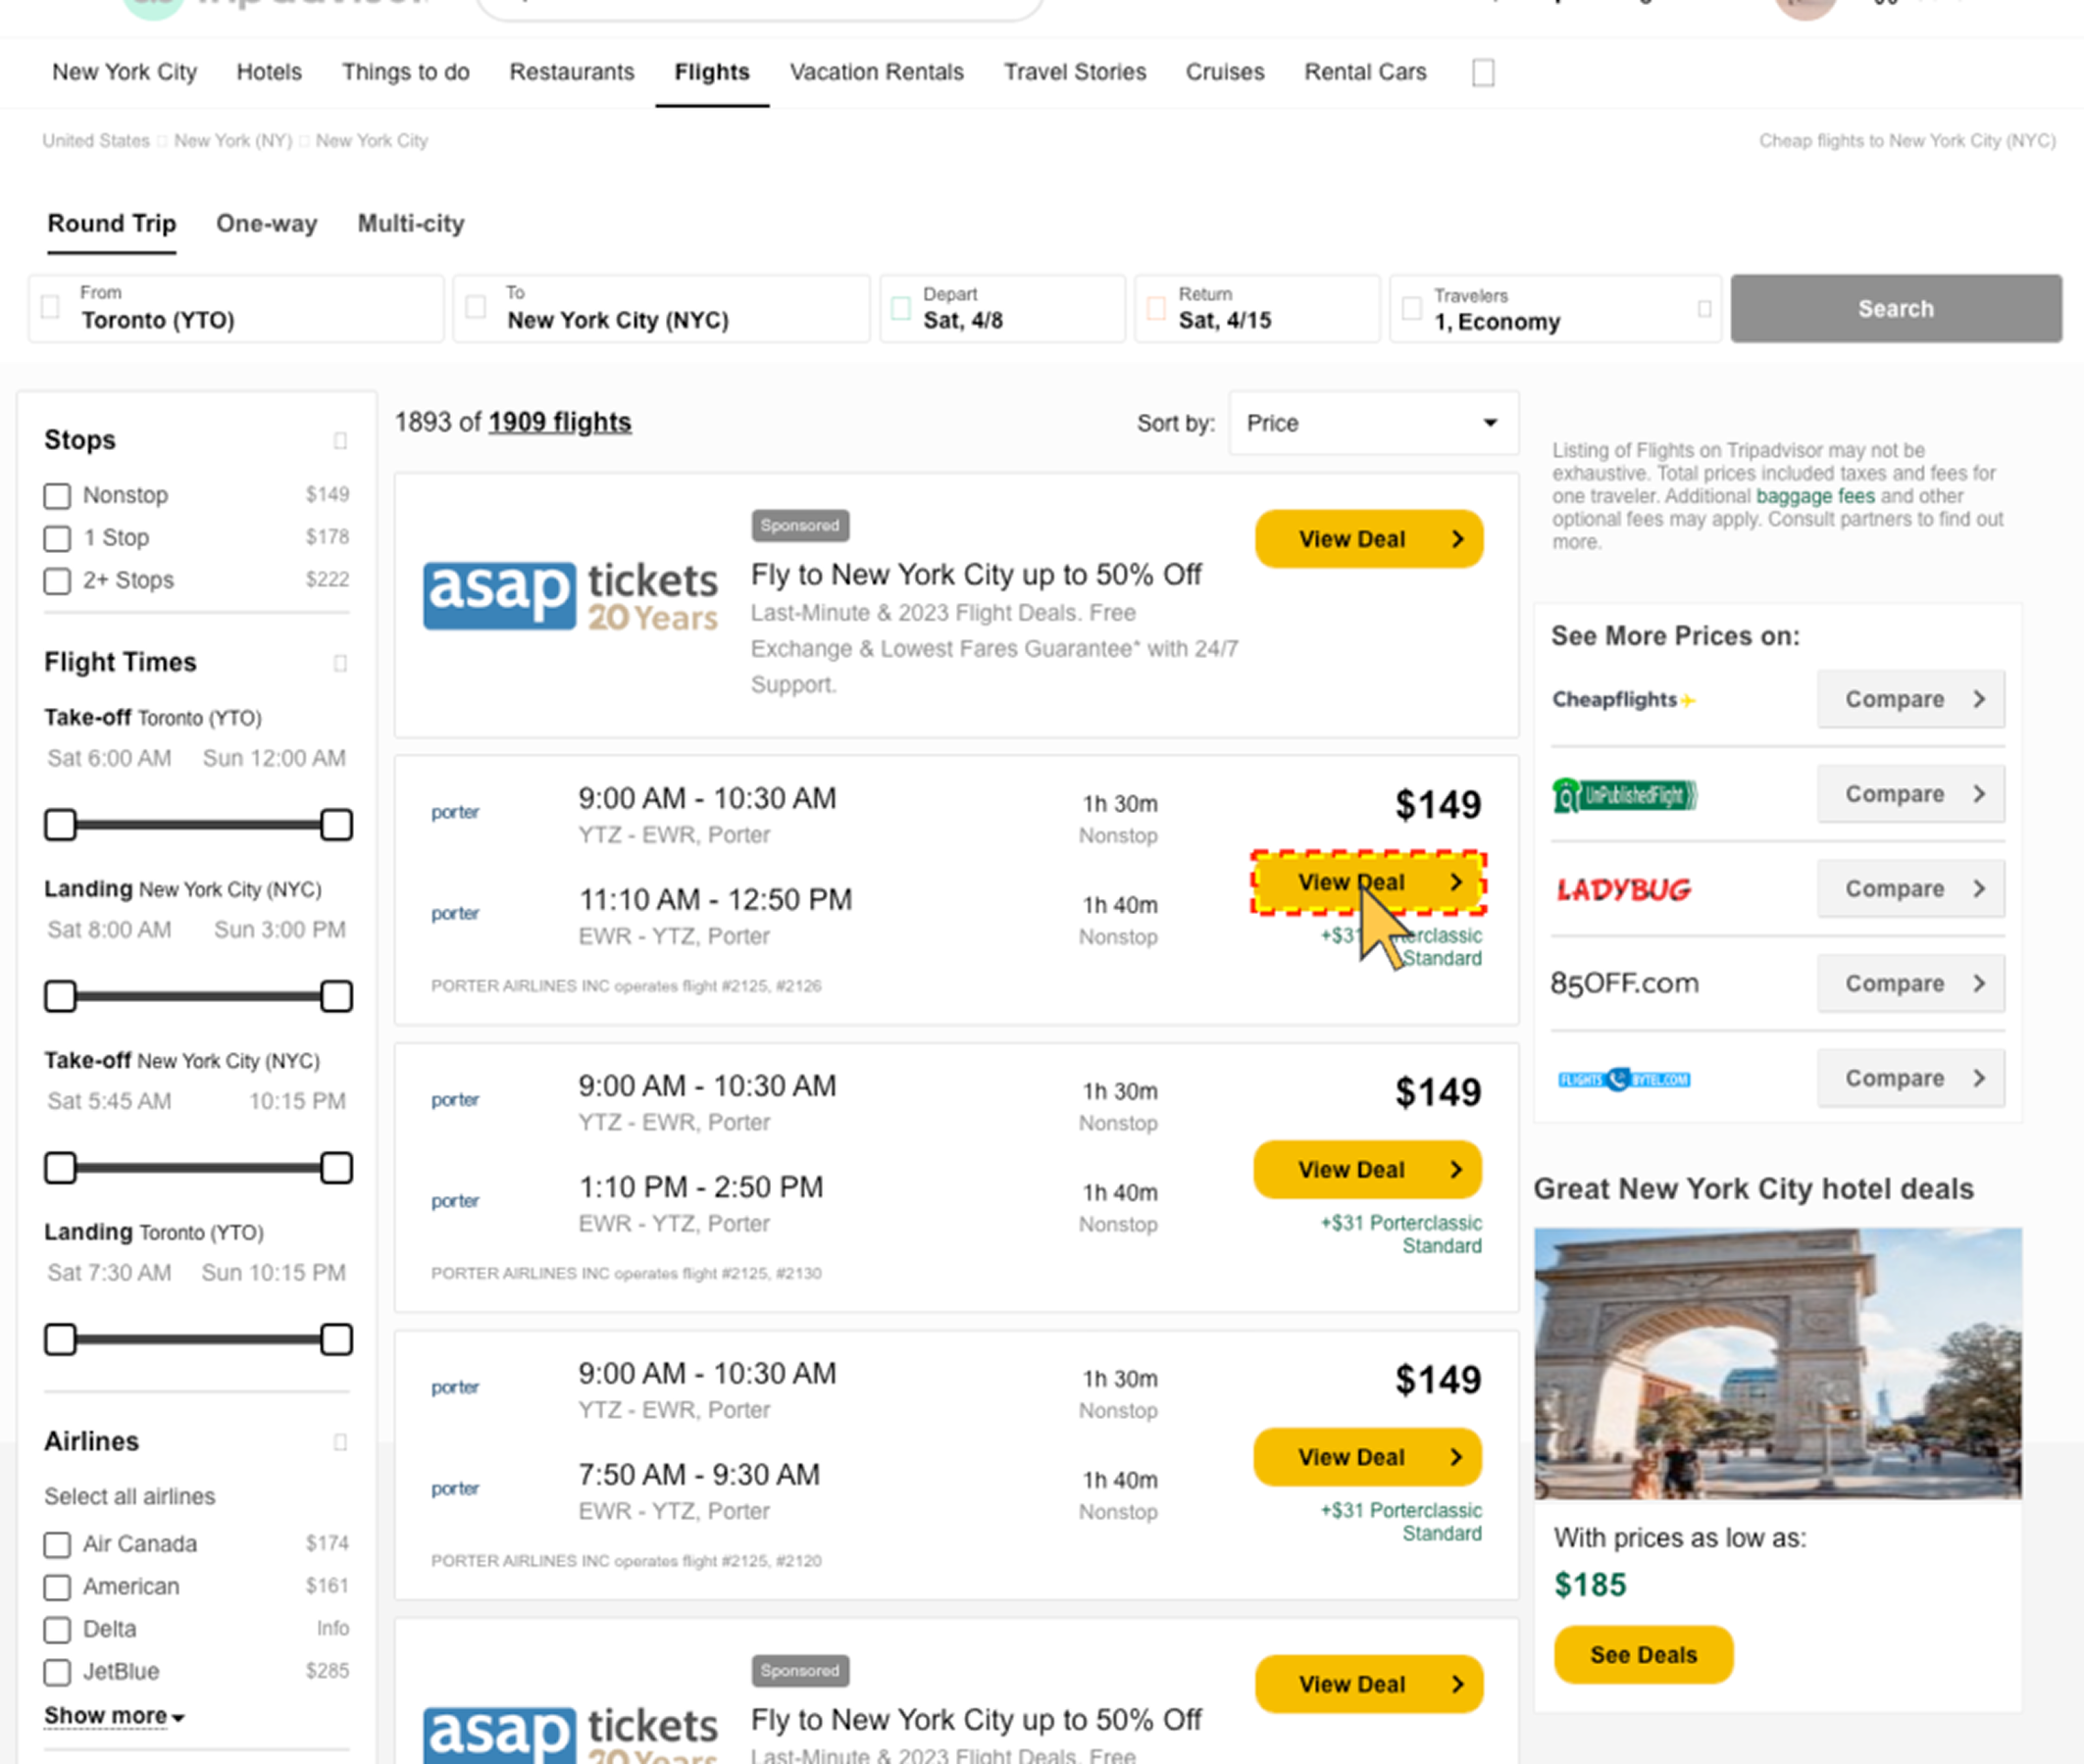Open Rental Cars in navigation
The width and height of the screenshot is (2084, 1764).
tap(1365, 72)
